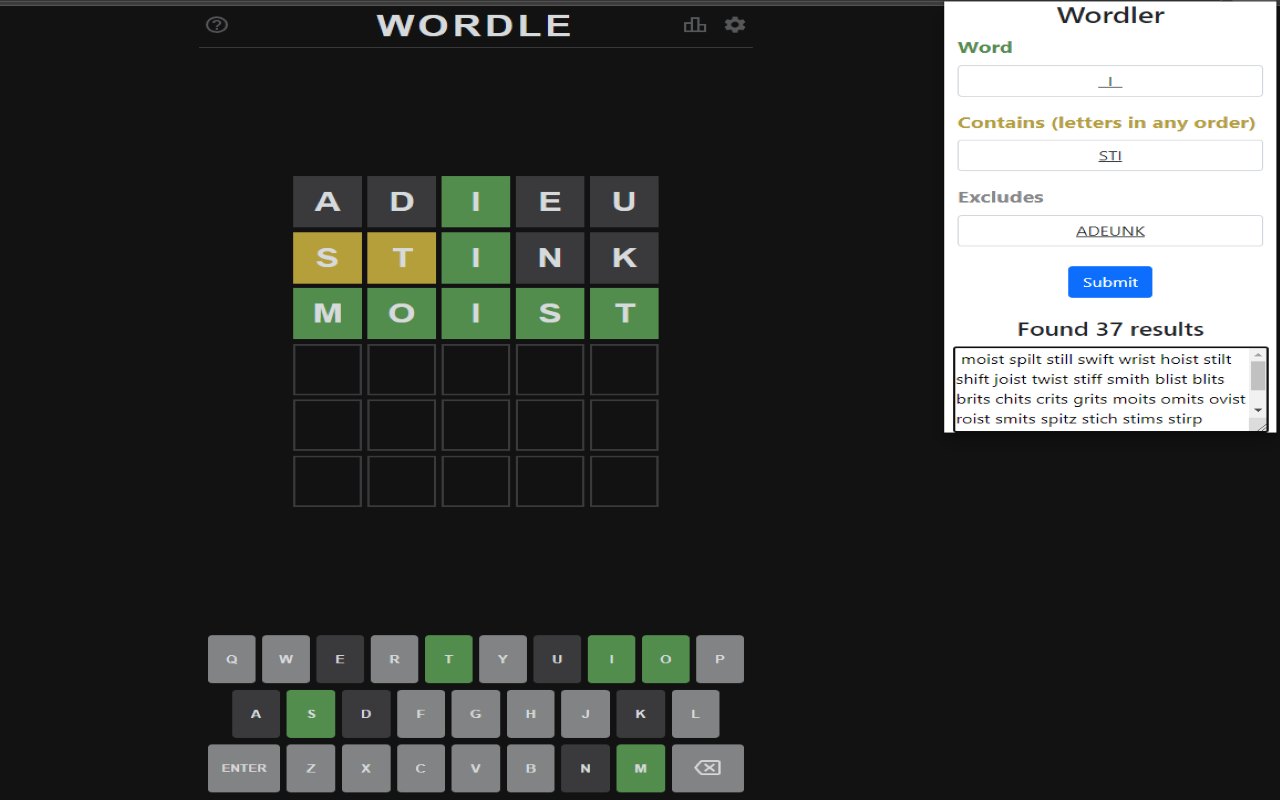Tap the G key
The height and width of the screenshot is (800, 1280).
tap(476, 714)
